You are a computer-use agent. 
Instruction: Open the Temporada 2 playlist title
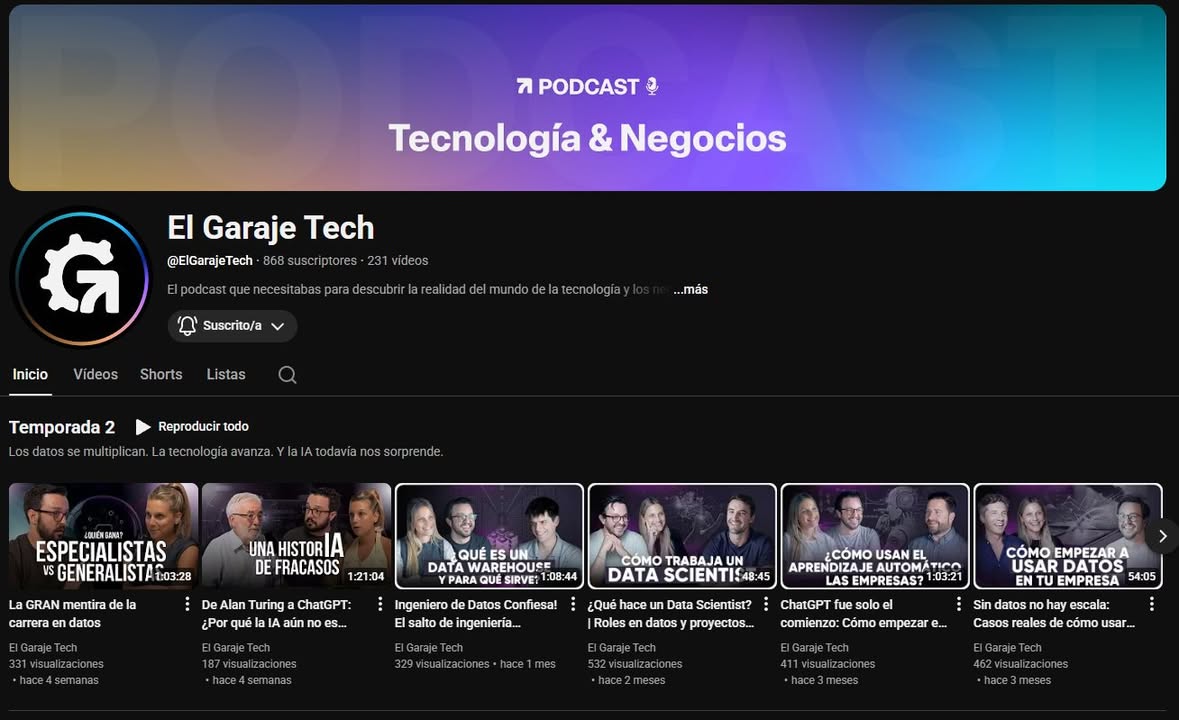click(x=62, y=427)
